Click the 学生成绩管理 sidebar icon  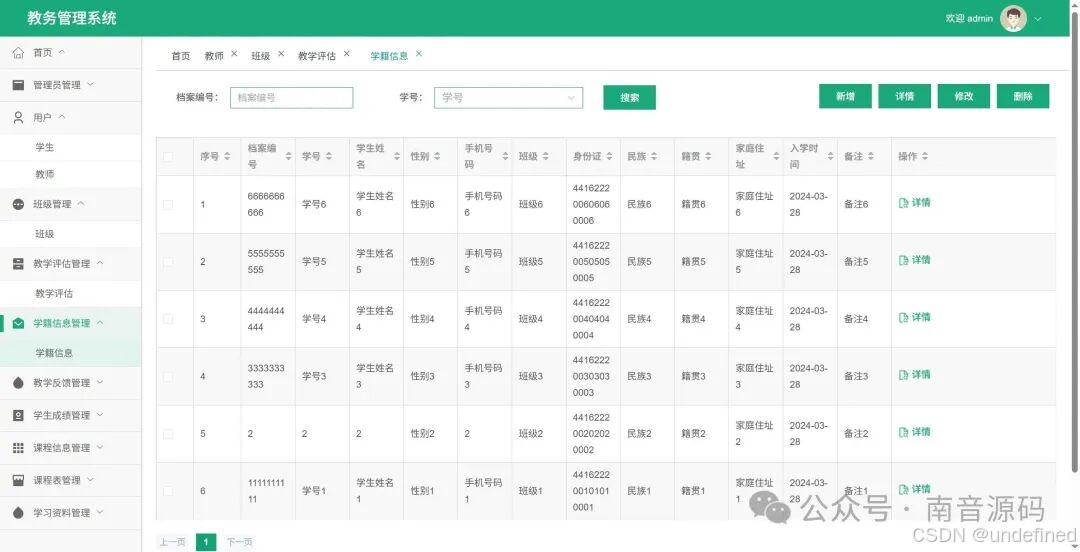pyautogui.click(x=19, y=416)
